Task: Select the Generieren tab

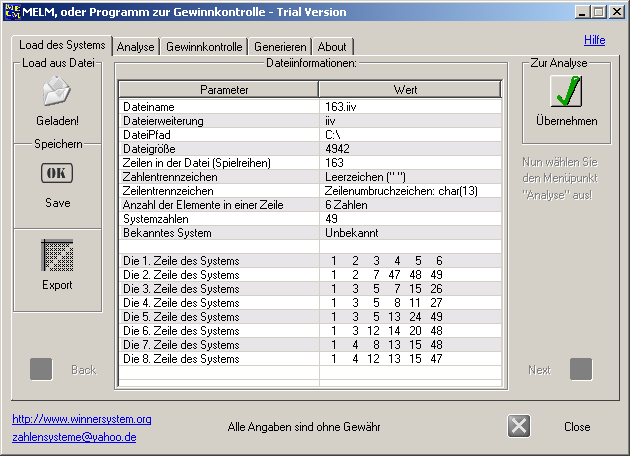Action: pyautogui.click(x=280, y=47)
